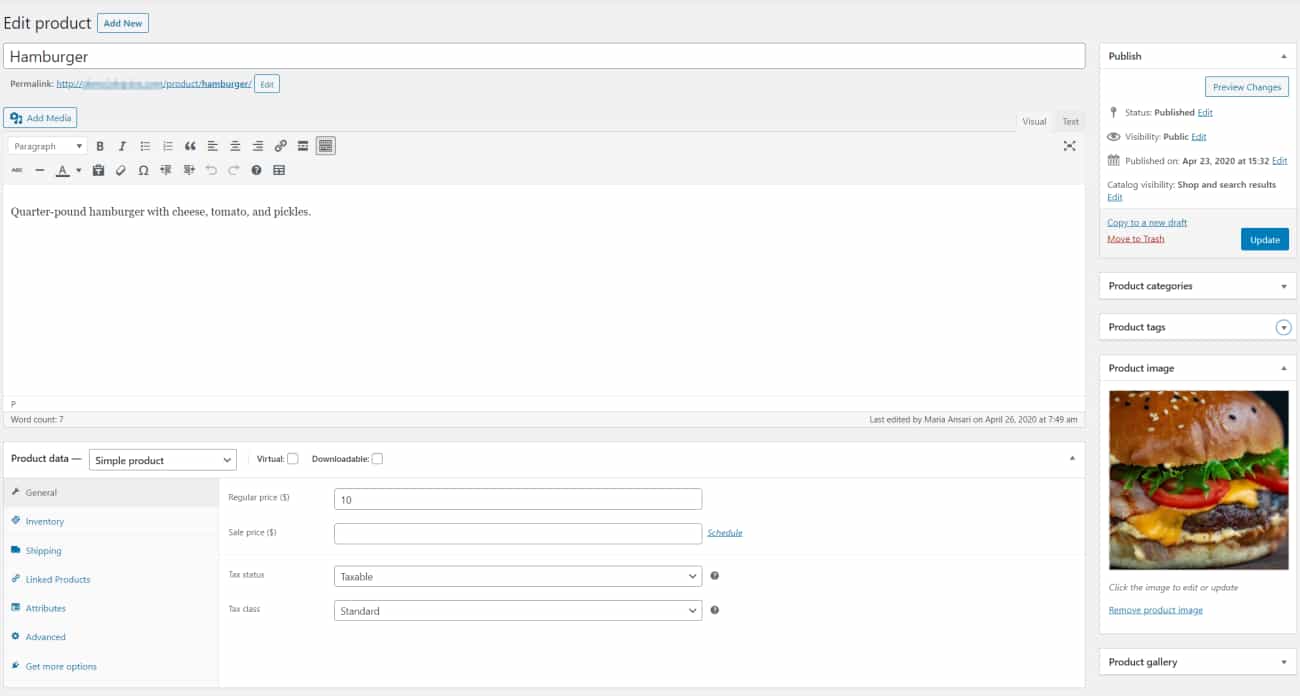
Task: Click Move to Trash link
Action: [1136, 239]
